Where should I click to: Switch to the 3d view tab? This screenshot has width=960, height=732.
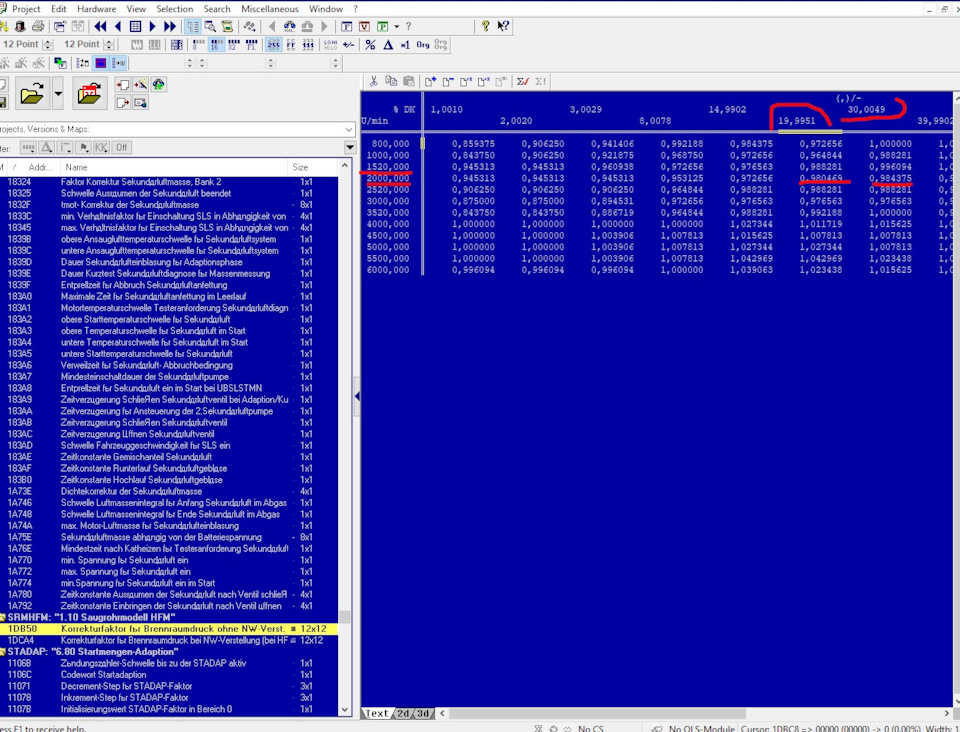click(x=424, y=713)
